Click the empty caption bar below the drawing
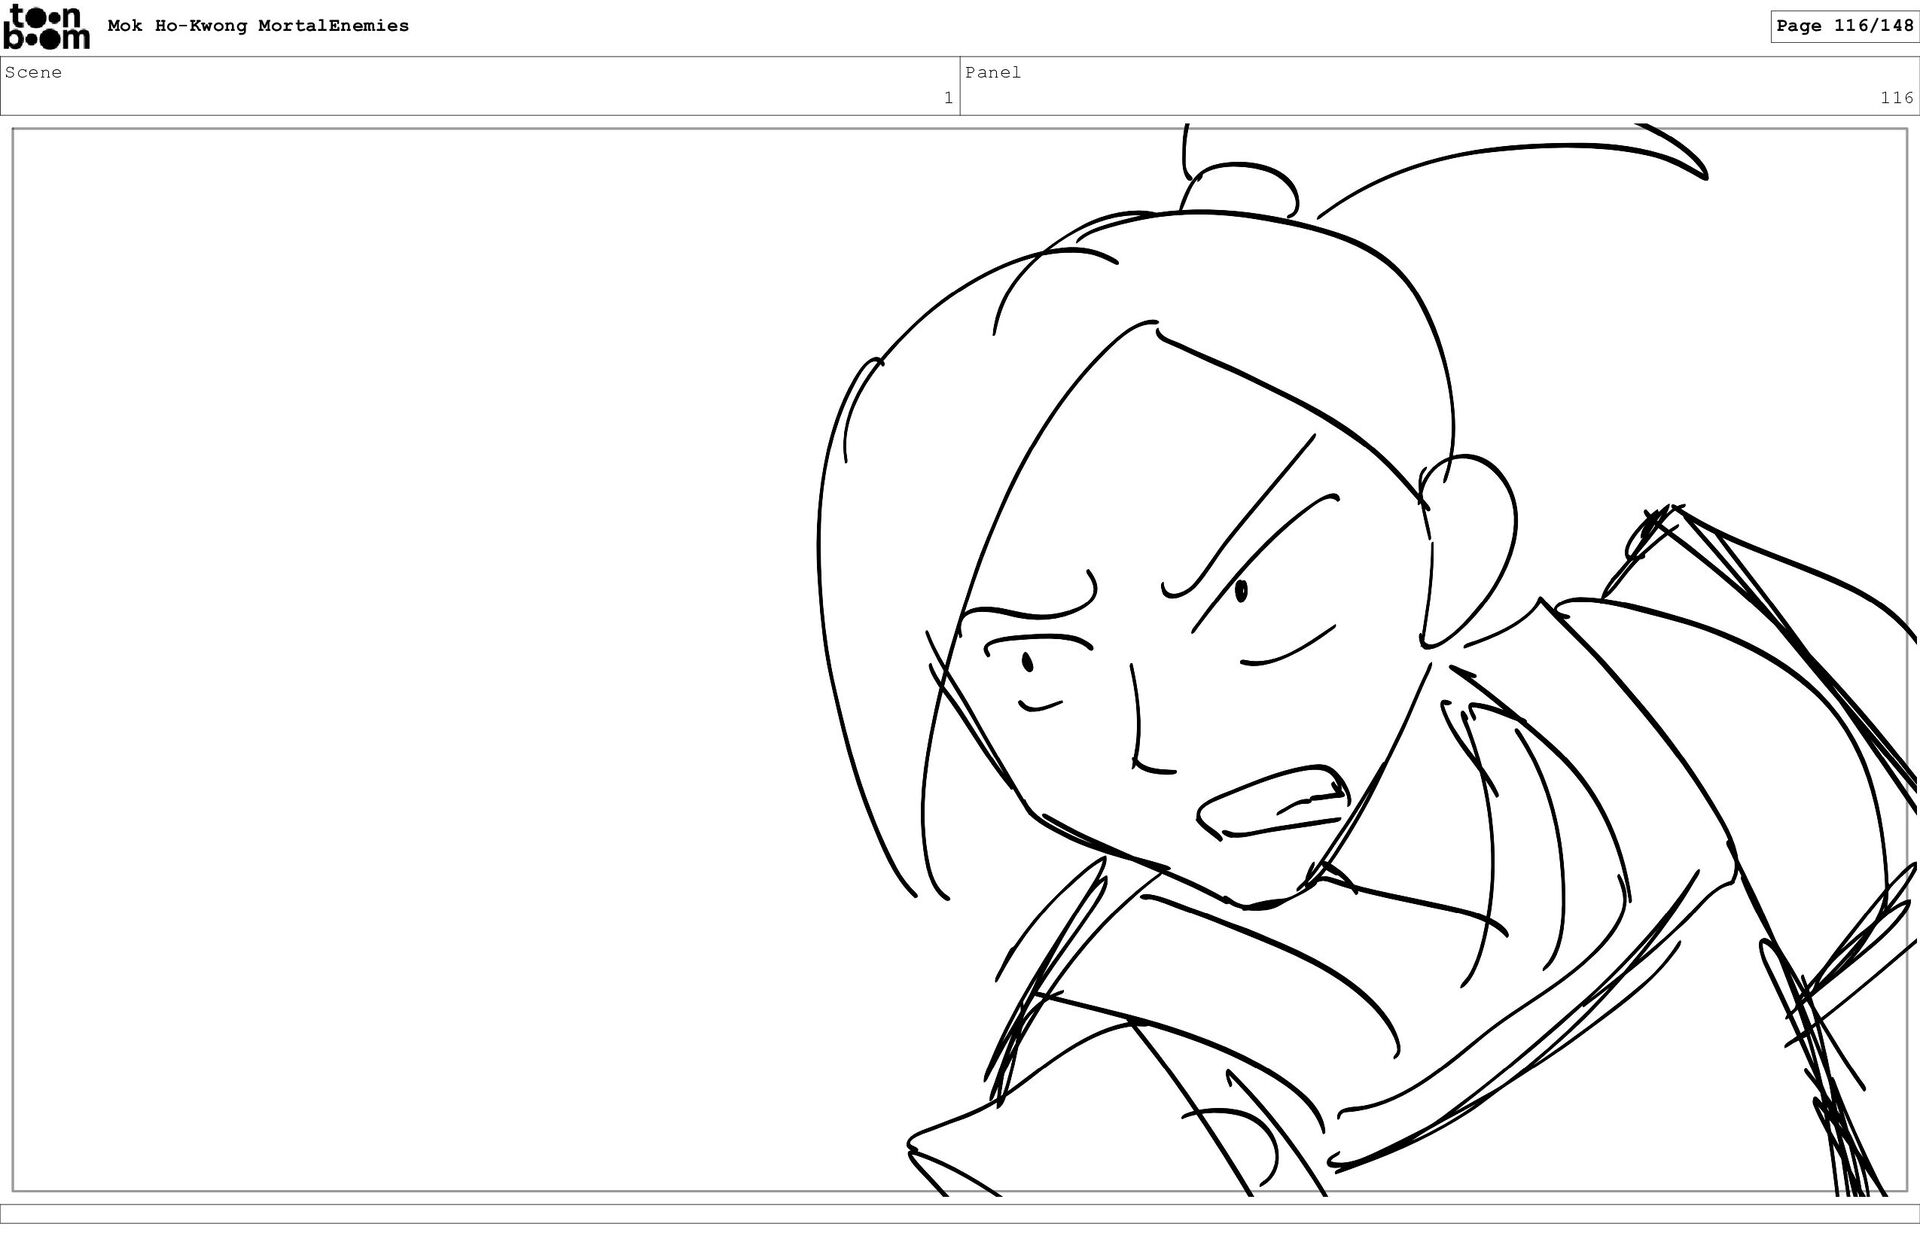1920x1242 pixels. pos(960,1213)
